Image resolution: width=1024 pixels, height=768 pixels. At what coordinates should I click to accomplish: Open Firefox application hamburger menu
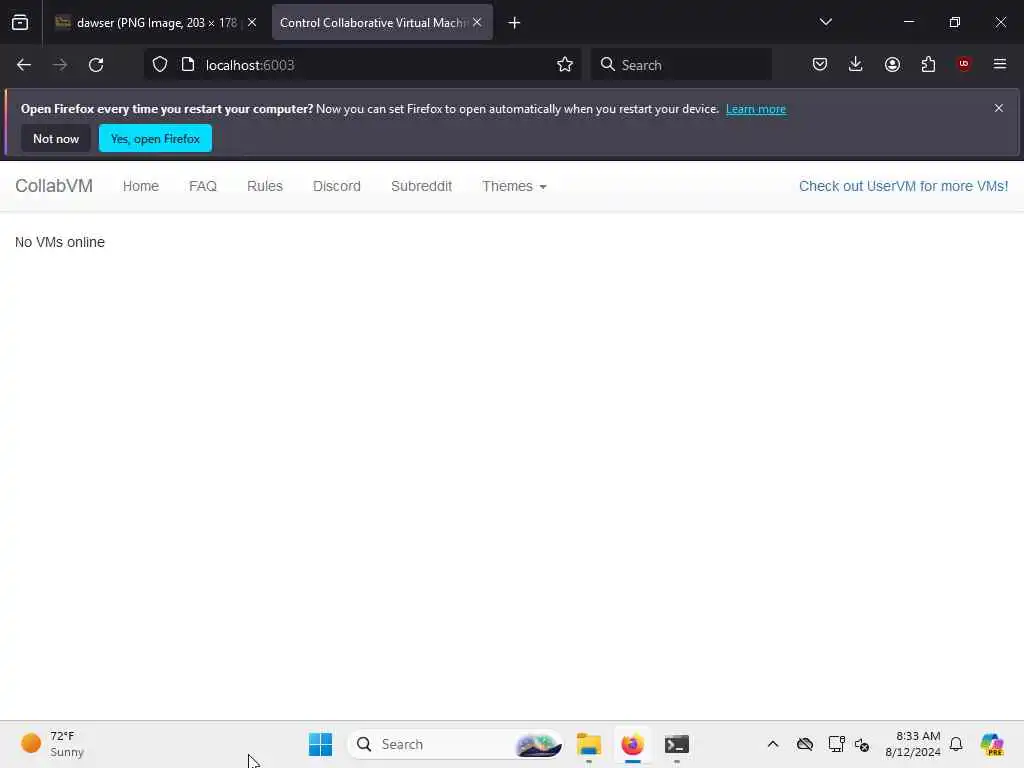pos(1000,64)
